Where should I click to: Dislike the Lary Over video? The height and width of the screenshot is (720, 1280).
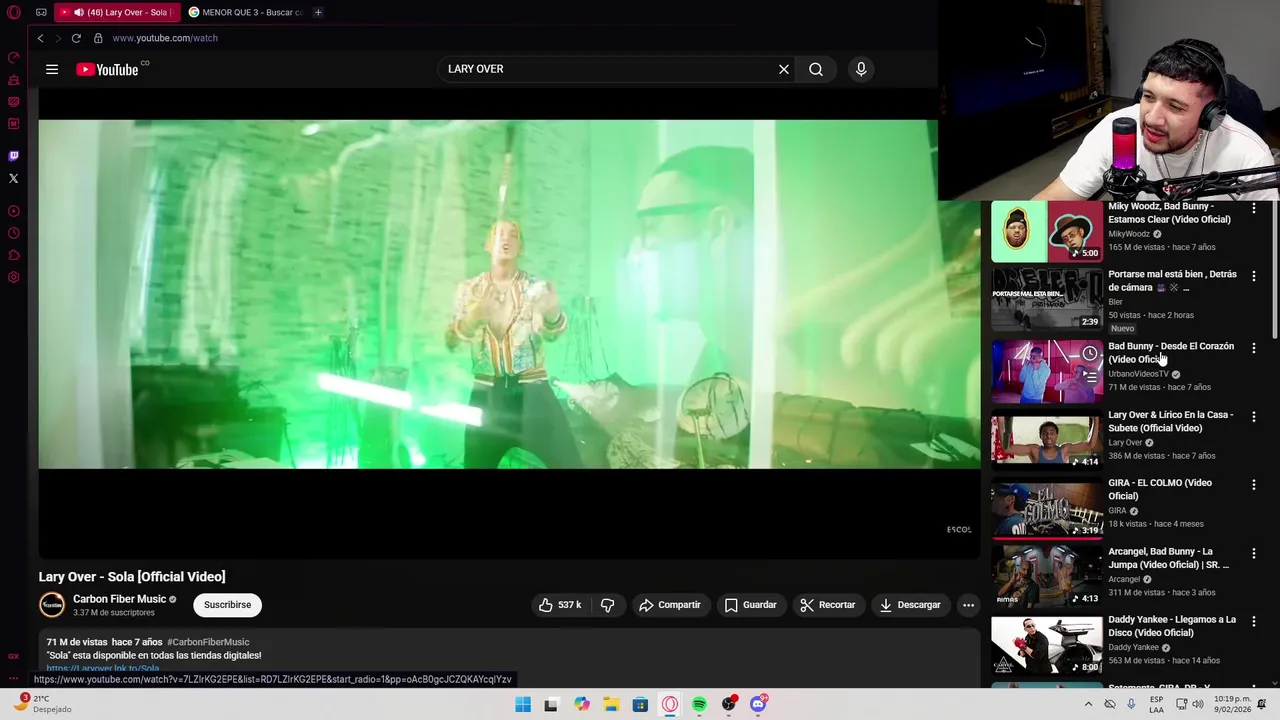tap(607, 605)
